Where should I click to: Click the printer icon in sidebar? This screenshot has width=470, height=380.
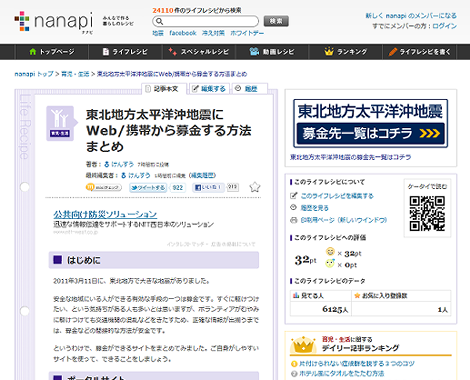click(x=294, y=220)
